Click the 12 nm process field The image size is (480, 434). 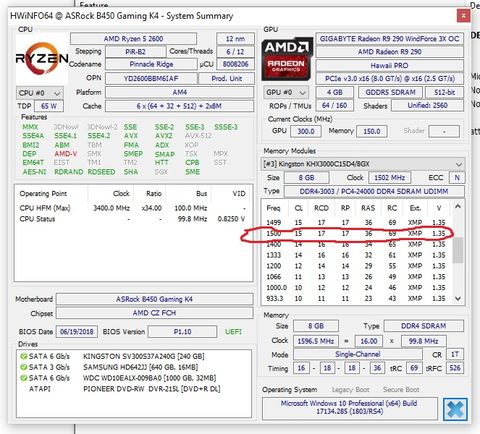(x=235, y=39)
